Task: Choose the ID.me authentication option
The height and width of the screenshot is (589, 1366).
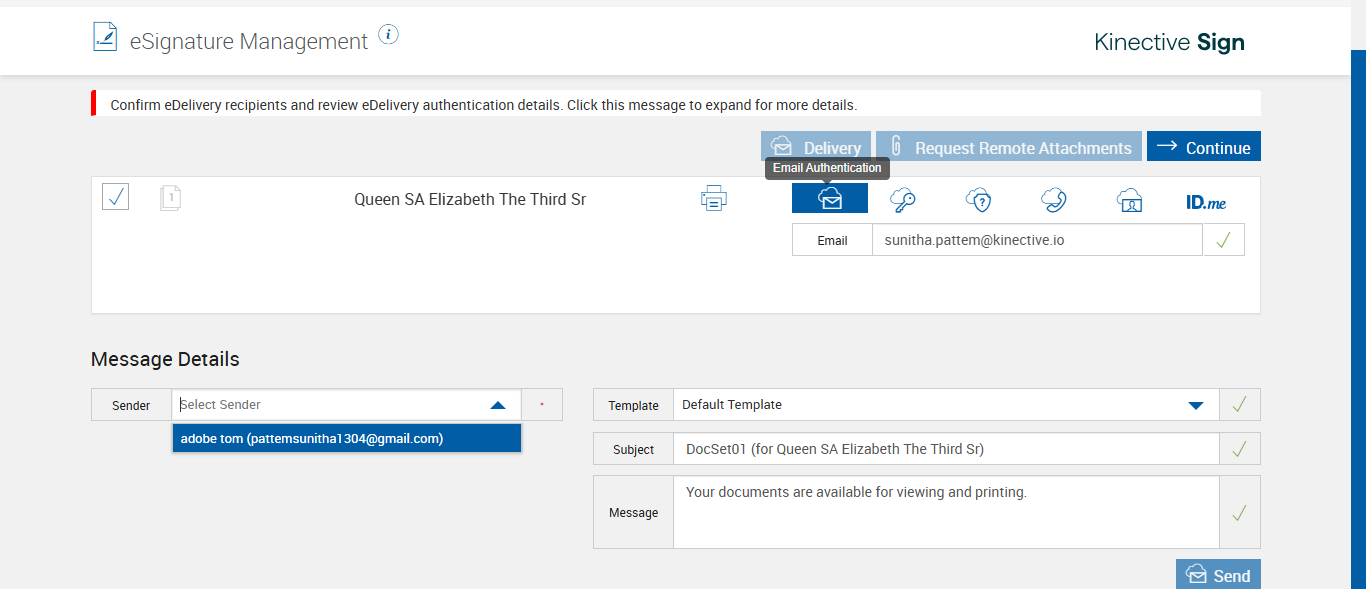Action: point(1206,202)
